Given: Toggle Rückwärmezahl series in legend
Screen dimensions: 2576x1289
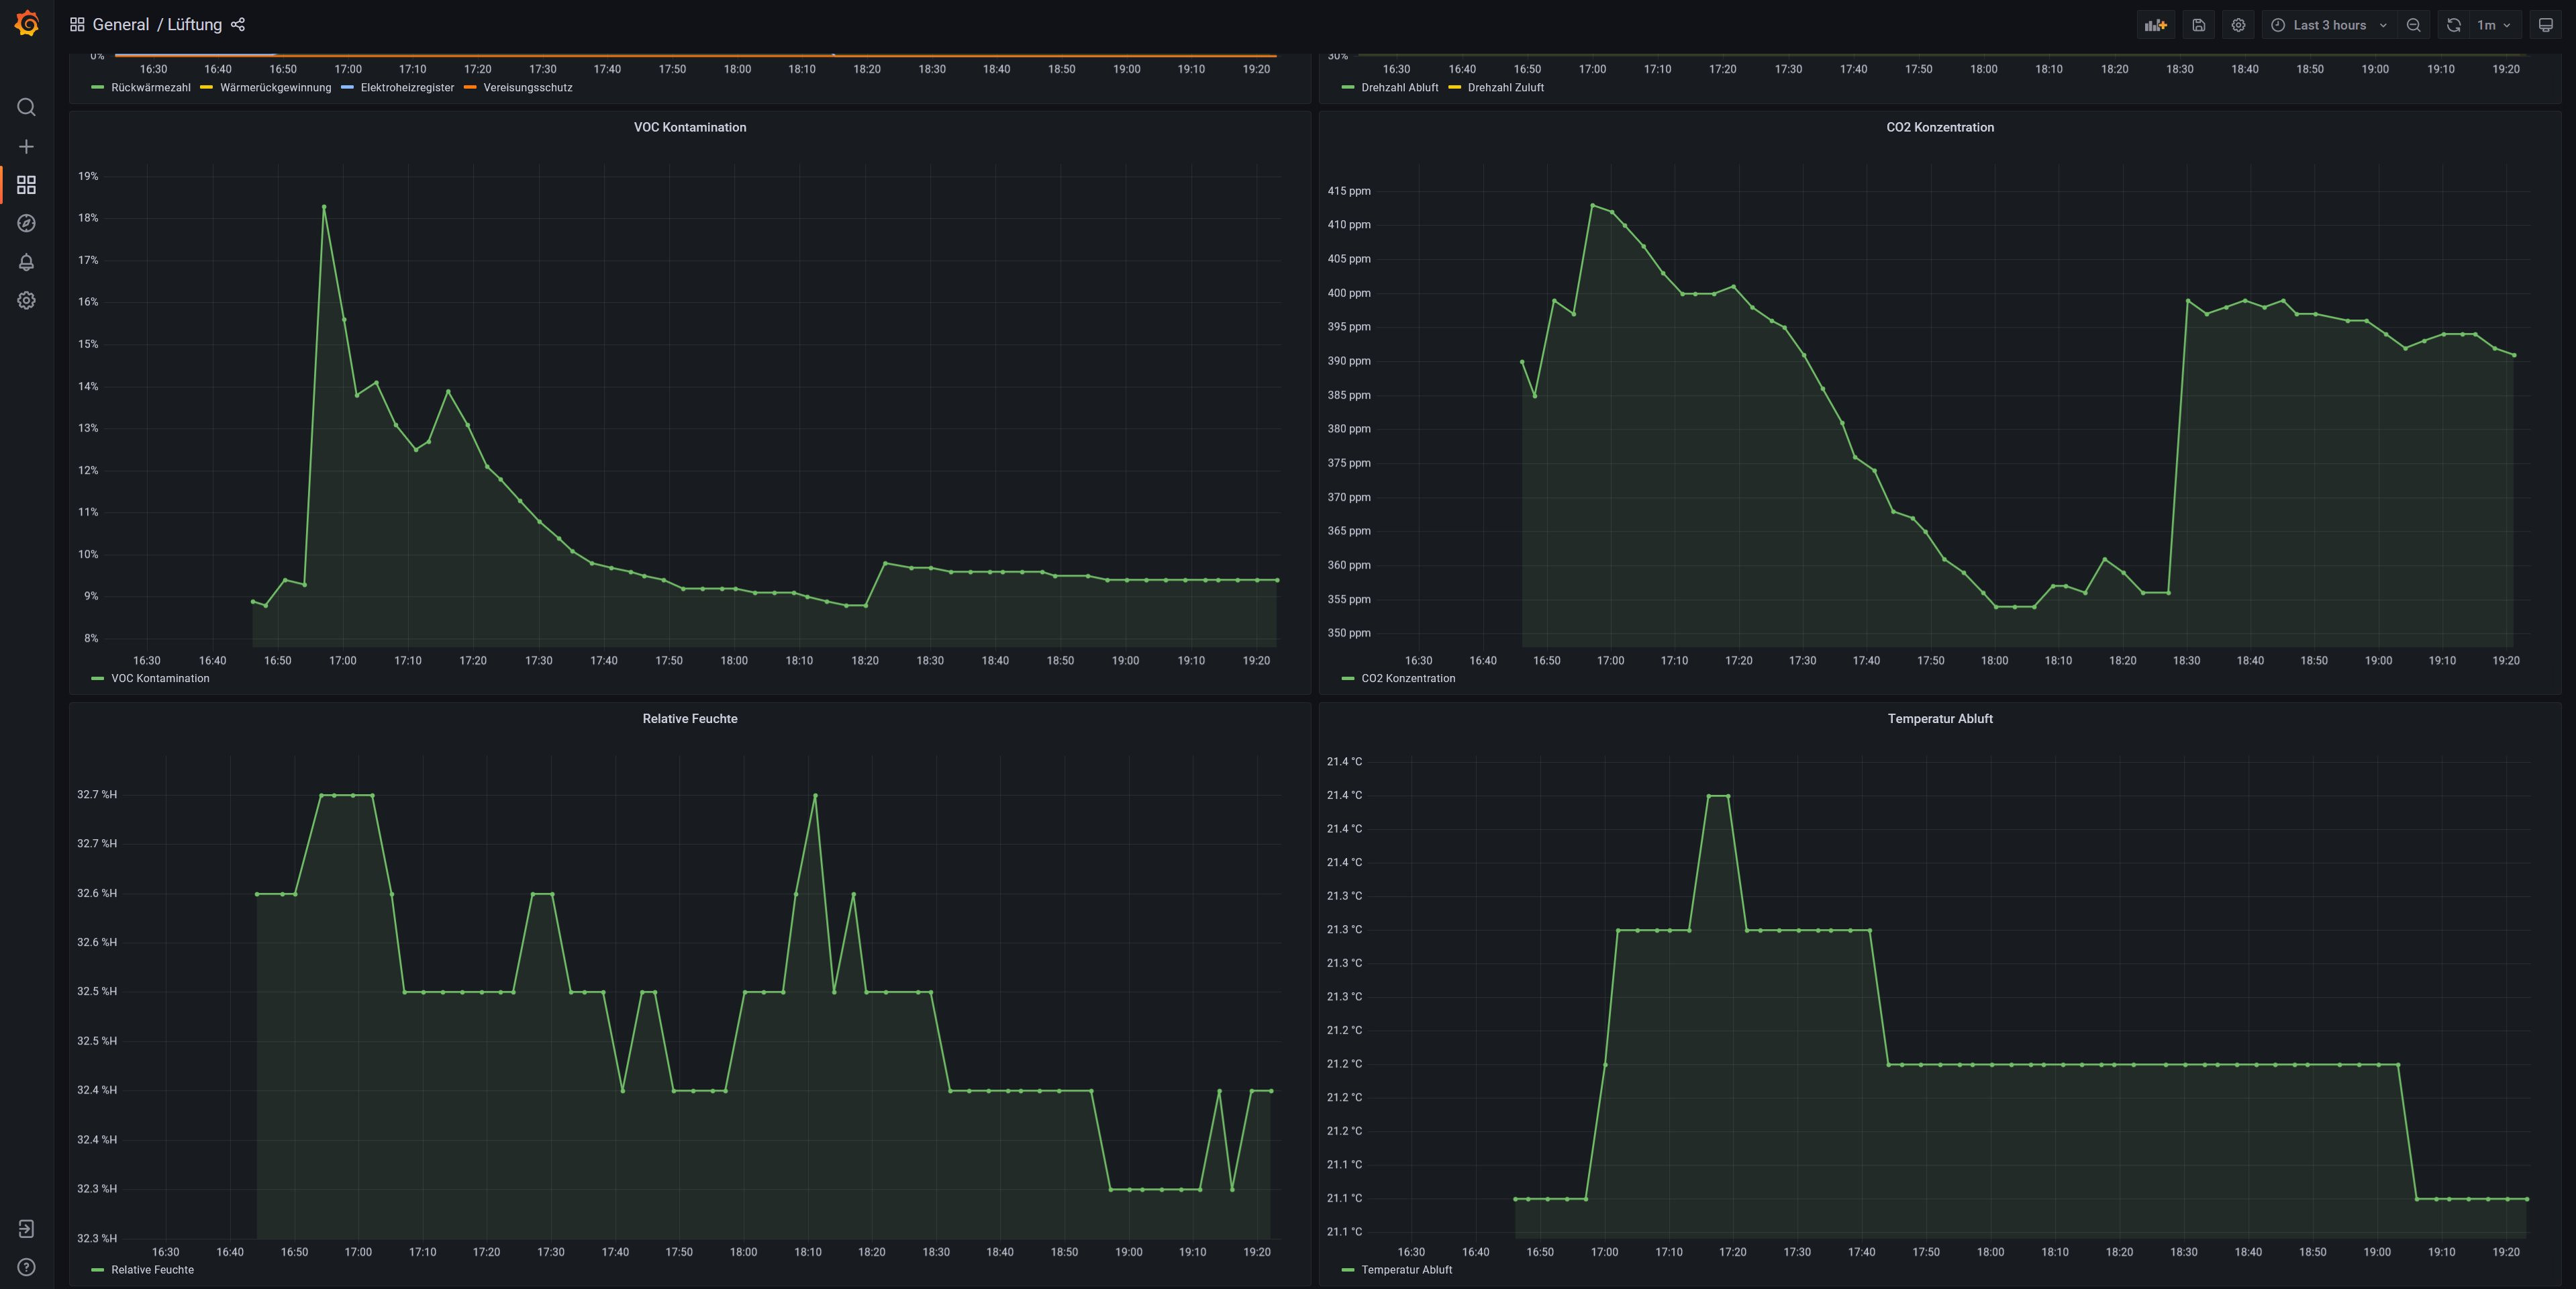Looking at the screenshot, I should (150, 88).
